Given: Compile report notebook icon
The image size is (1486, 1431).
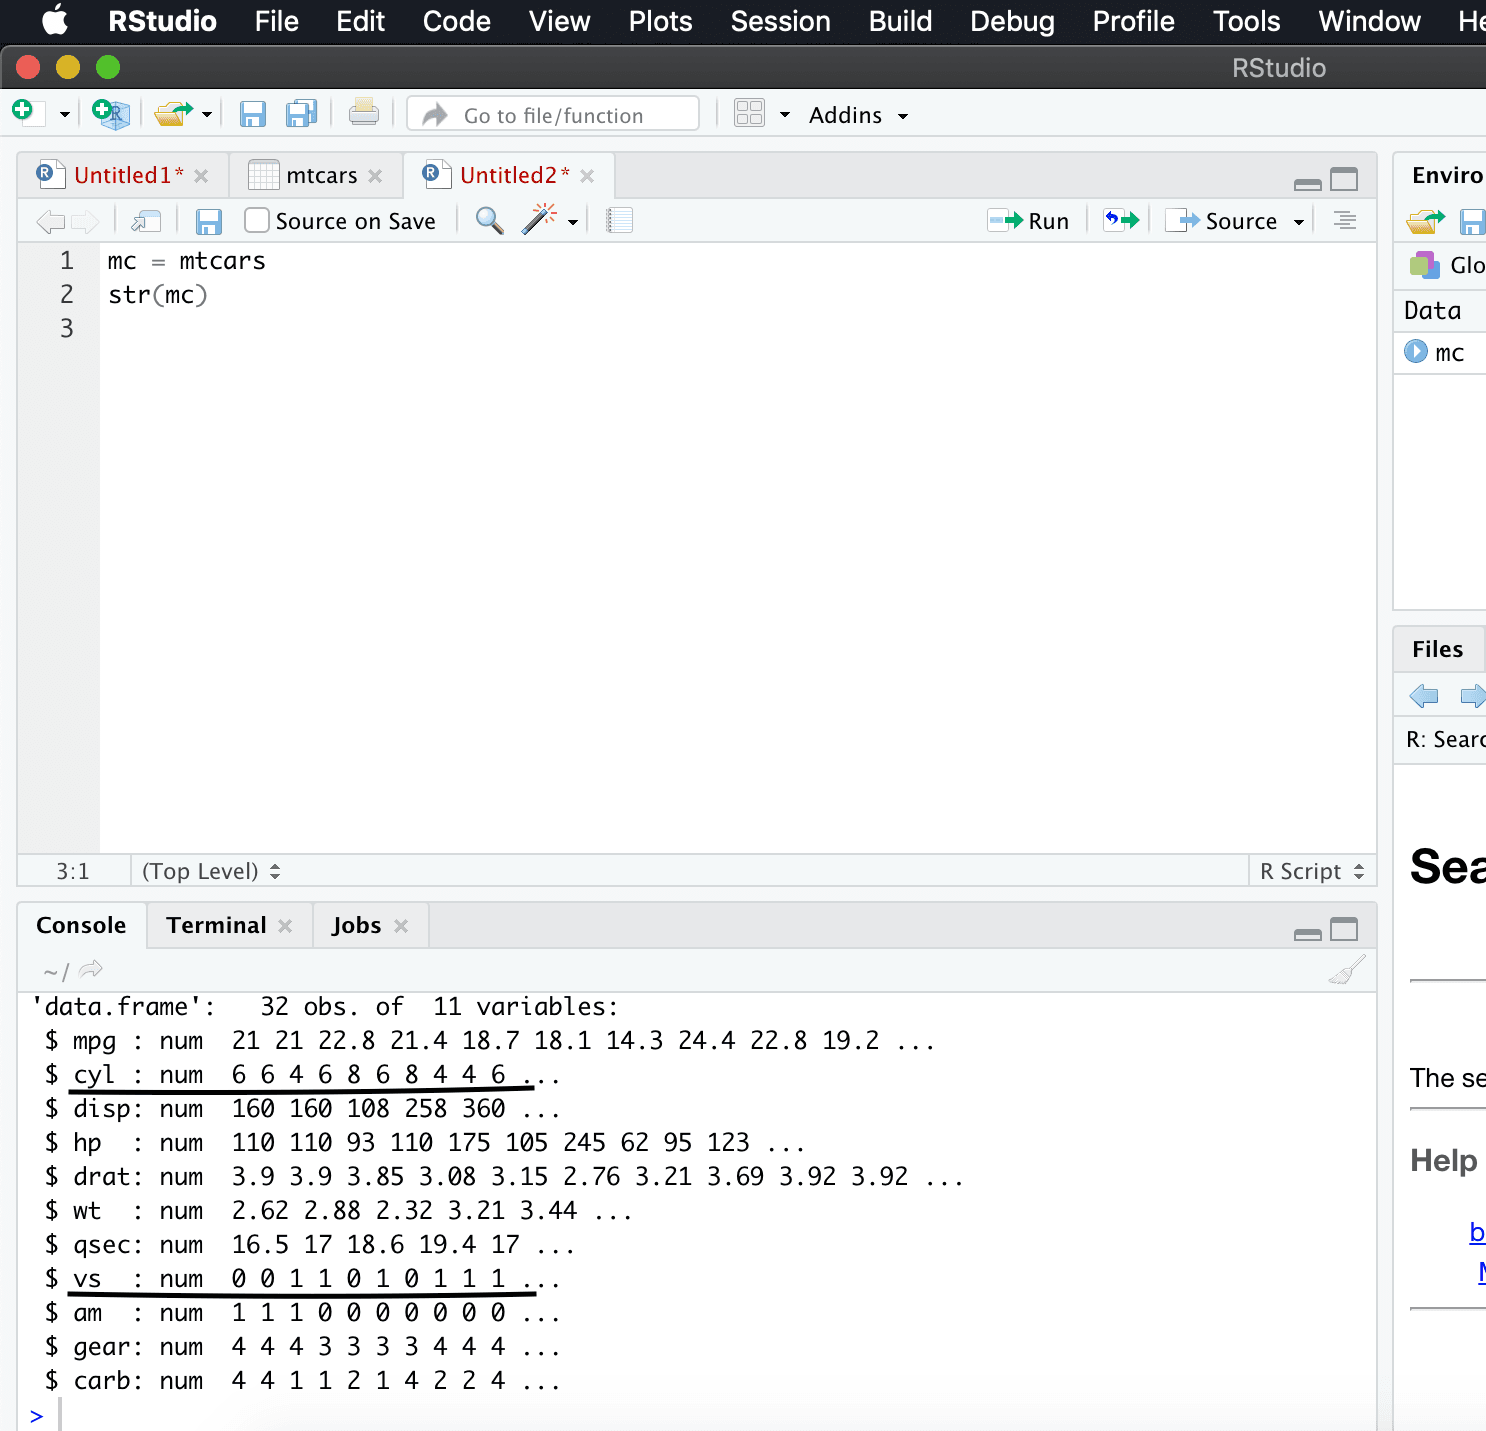Looking at the screenshot, I should (x=619, y=220).
